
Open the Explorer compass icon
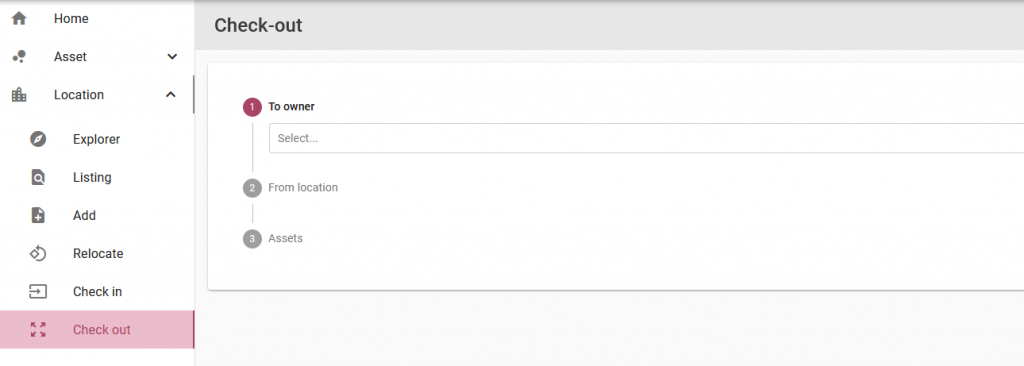[x=38, y=139]
